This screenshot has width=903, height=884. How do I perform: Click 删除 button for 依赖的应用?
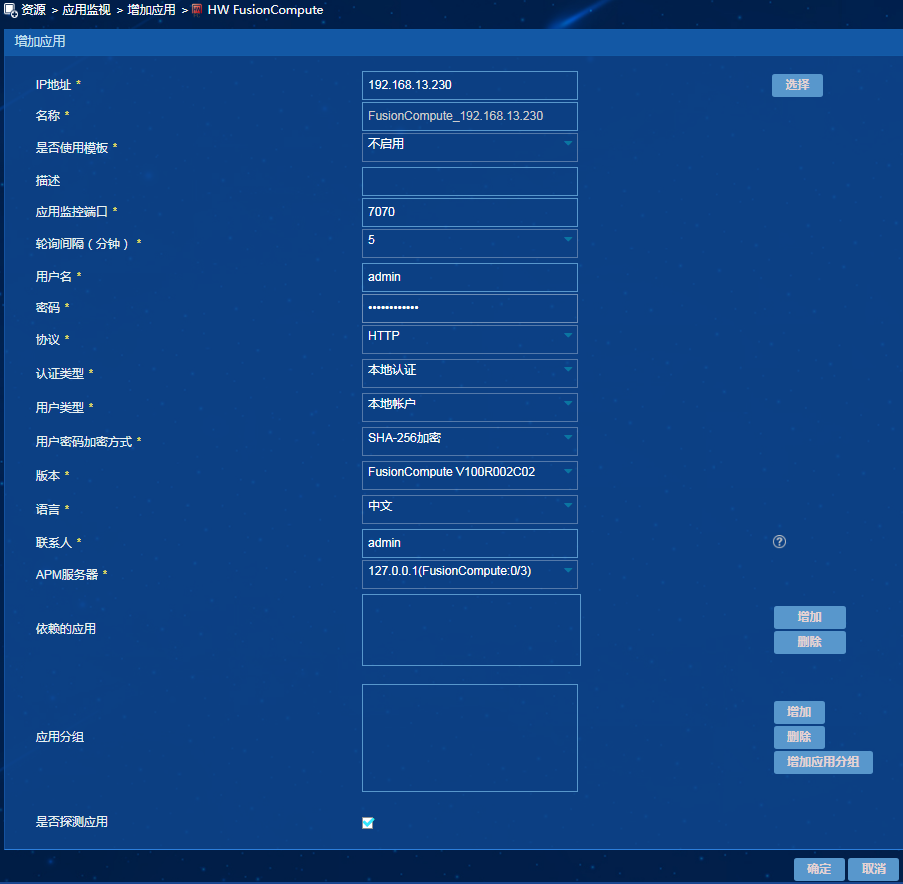tap(810, 642)
